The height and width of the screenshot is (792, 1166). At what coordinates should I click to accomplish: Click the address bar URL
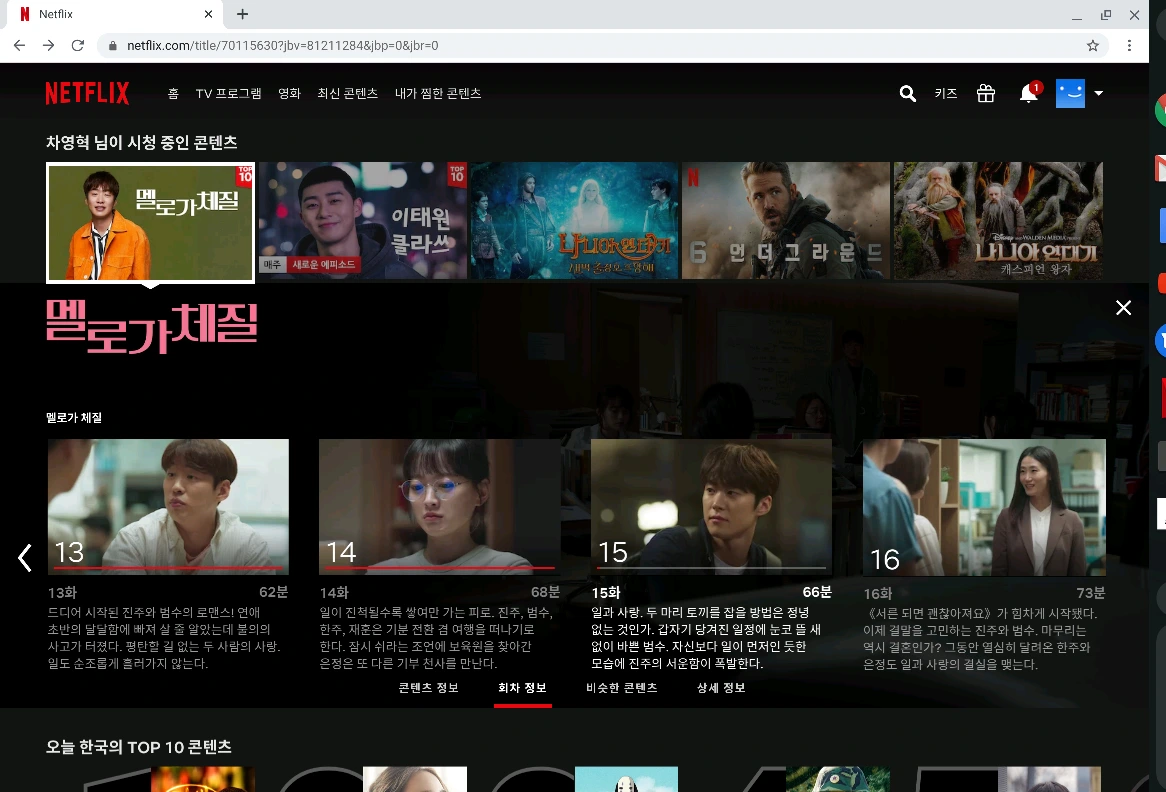pyautogui.click(x=283, y=45)
